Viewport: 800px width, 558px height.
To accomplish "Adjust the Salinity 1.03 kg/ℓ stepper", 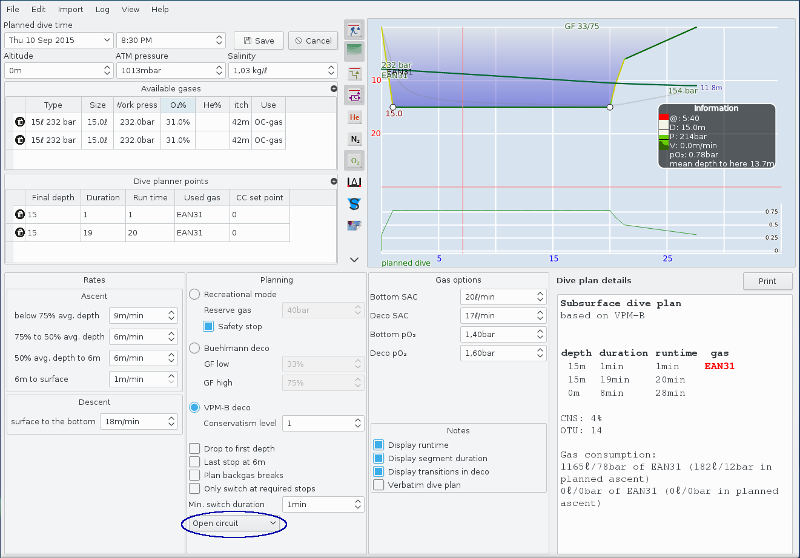I will 332,70.
